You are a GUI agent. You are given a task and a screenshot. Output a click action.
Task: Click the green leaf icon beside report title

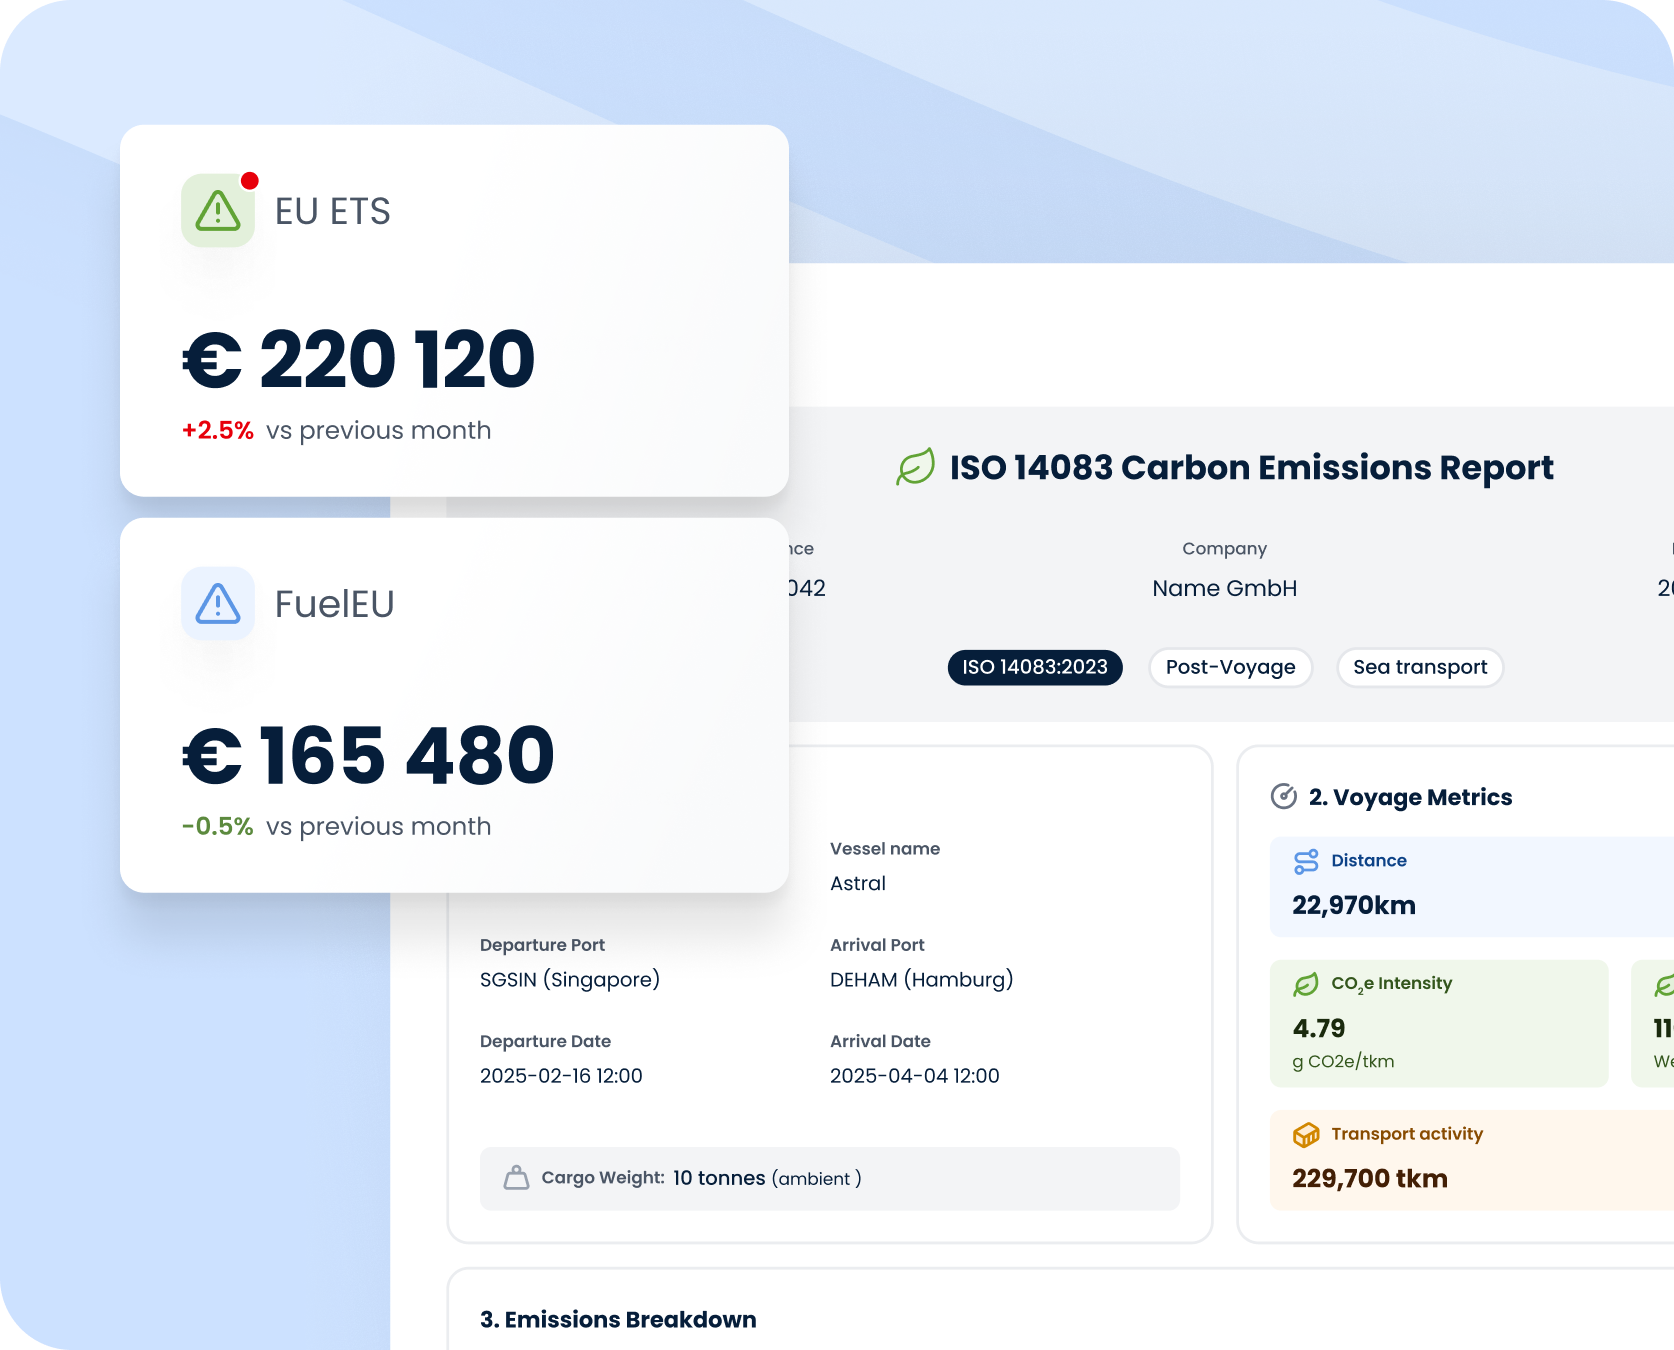[915, 467]
